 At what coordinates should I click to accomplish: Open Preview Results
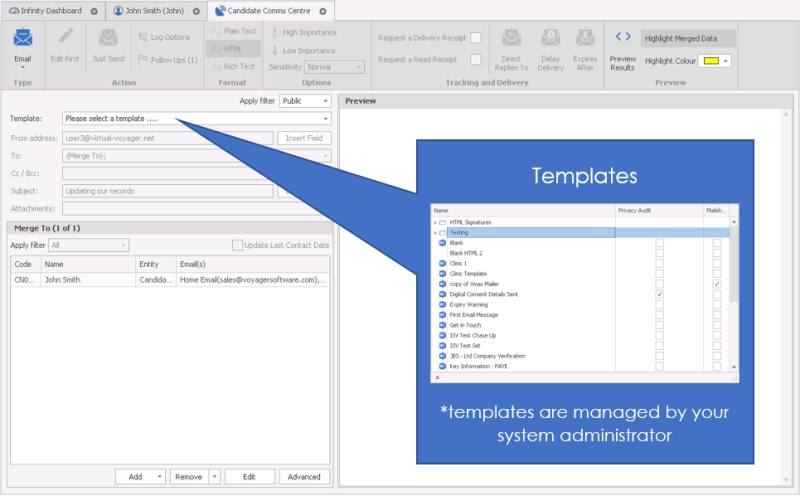(623, 40)
